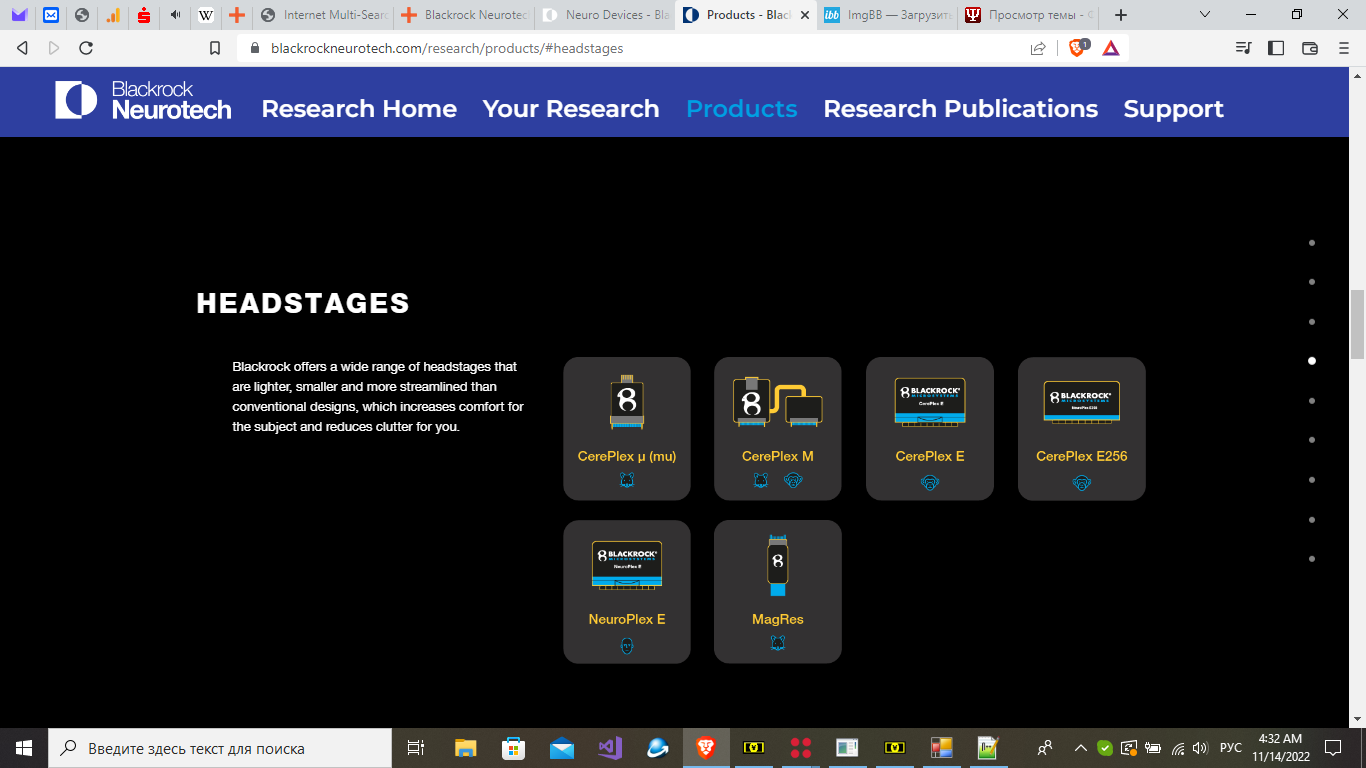Open File Explorer from the taskbar

(x=466, y=748)
